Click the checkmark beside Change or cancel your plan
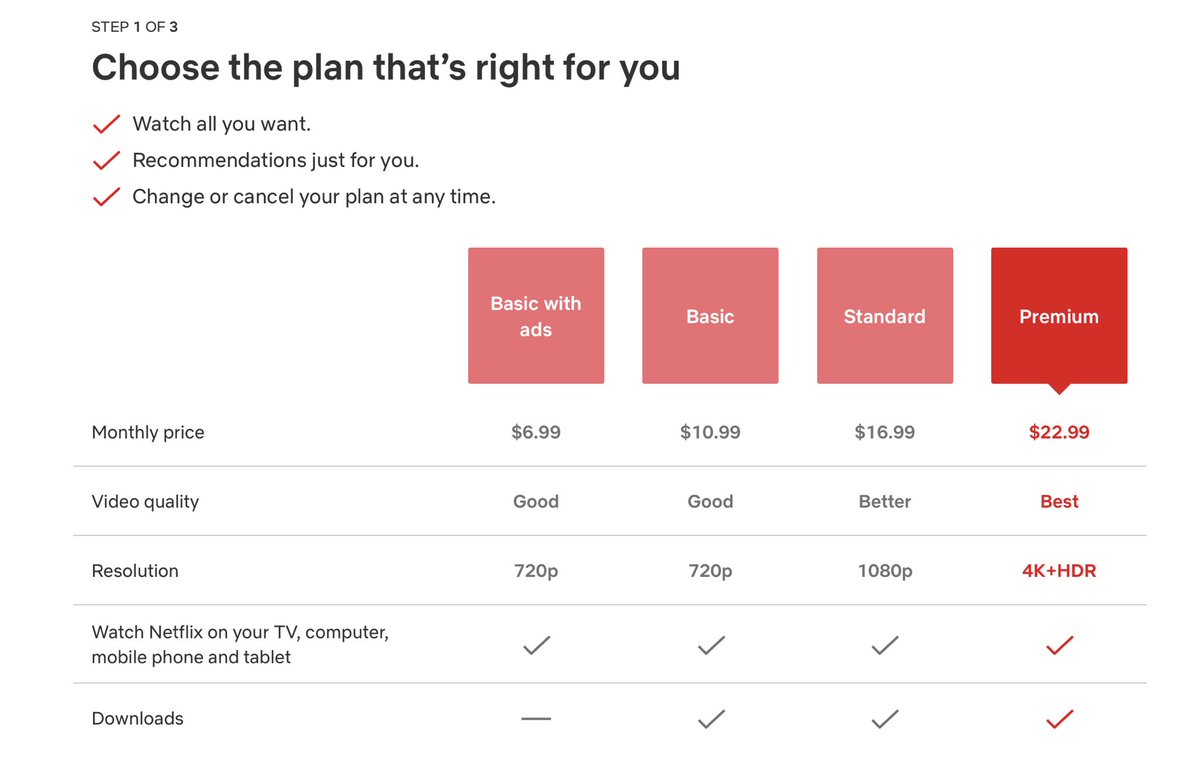The height and width of the screenshot is (766, 1199). (x=106, y=196)
